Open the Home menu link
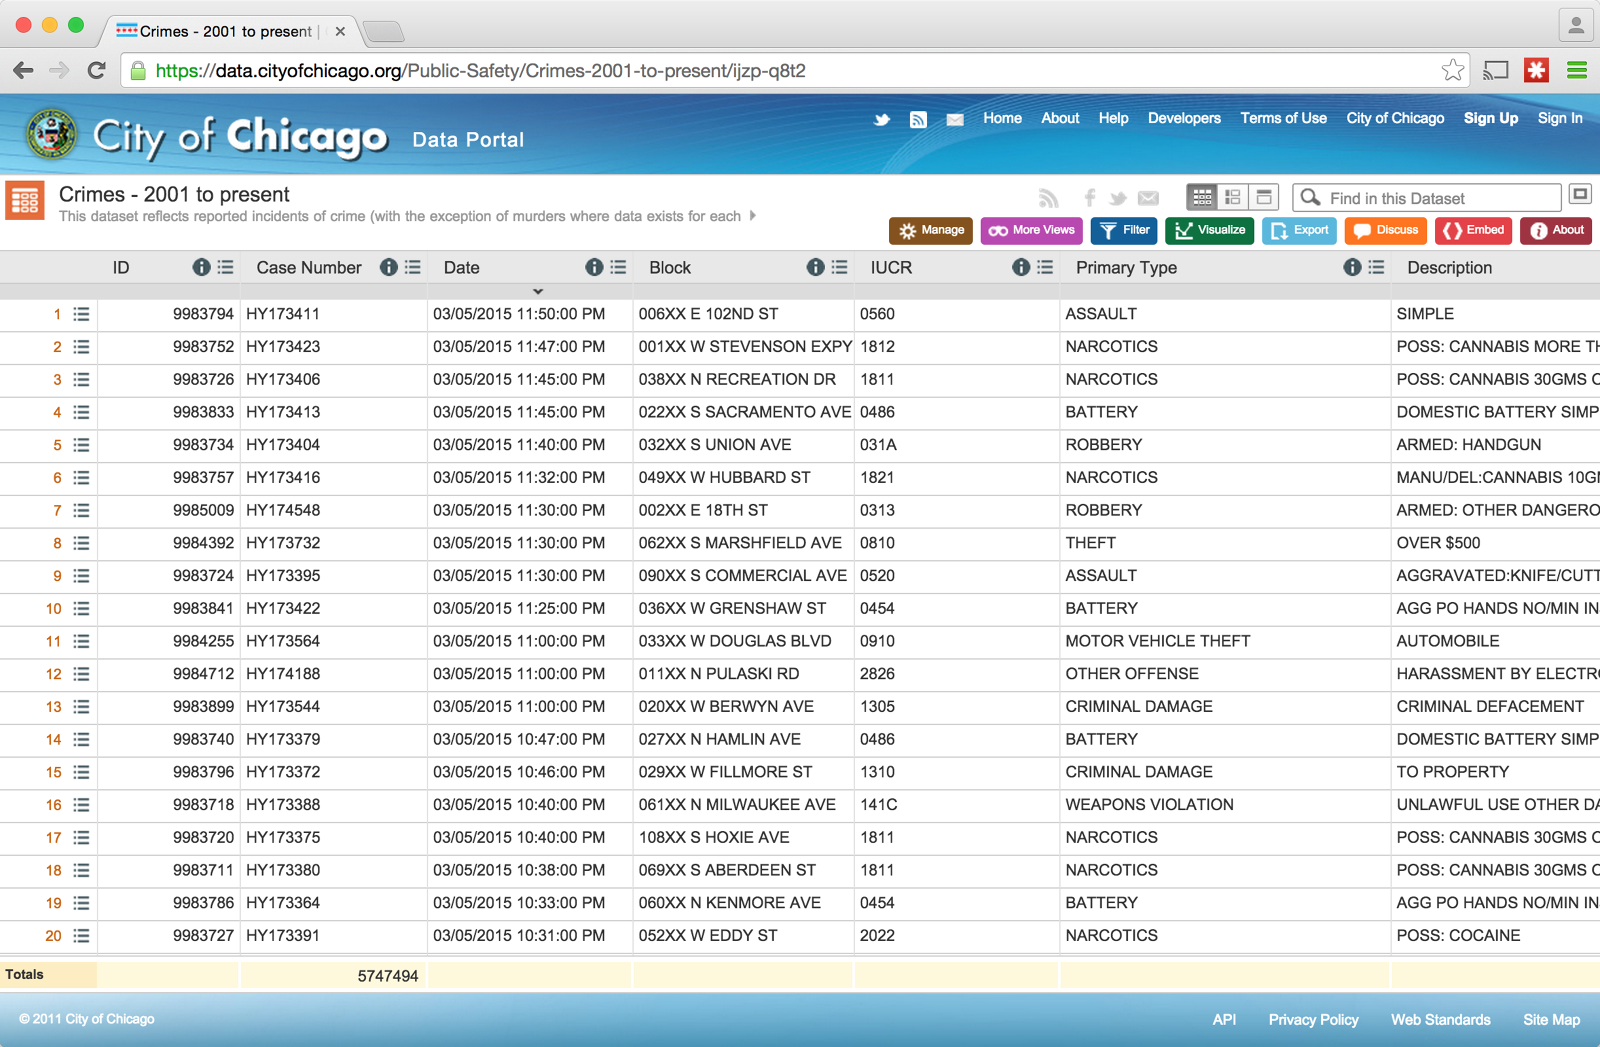Viewport: 1600px width, 1047px height. point(1002,118)
